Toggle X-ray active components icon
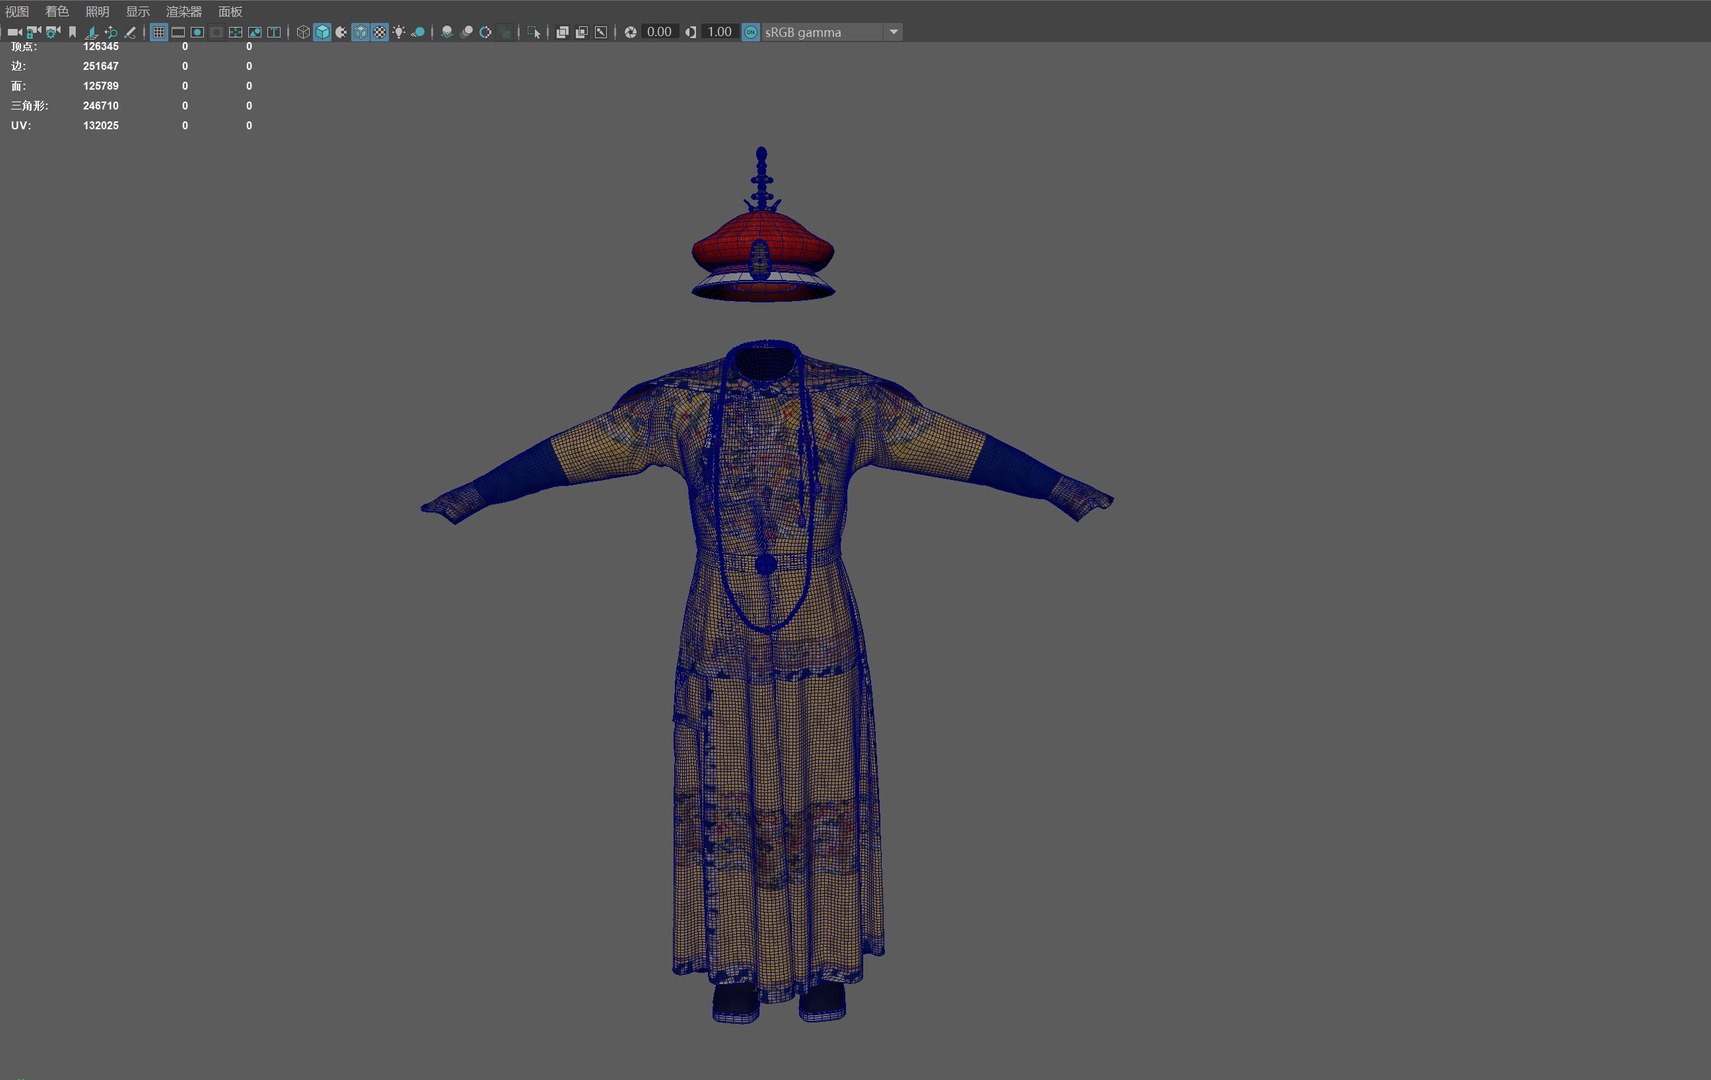The image size is (1711, 1080). (581, 32)
